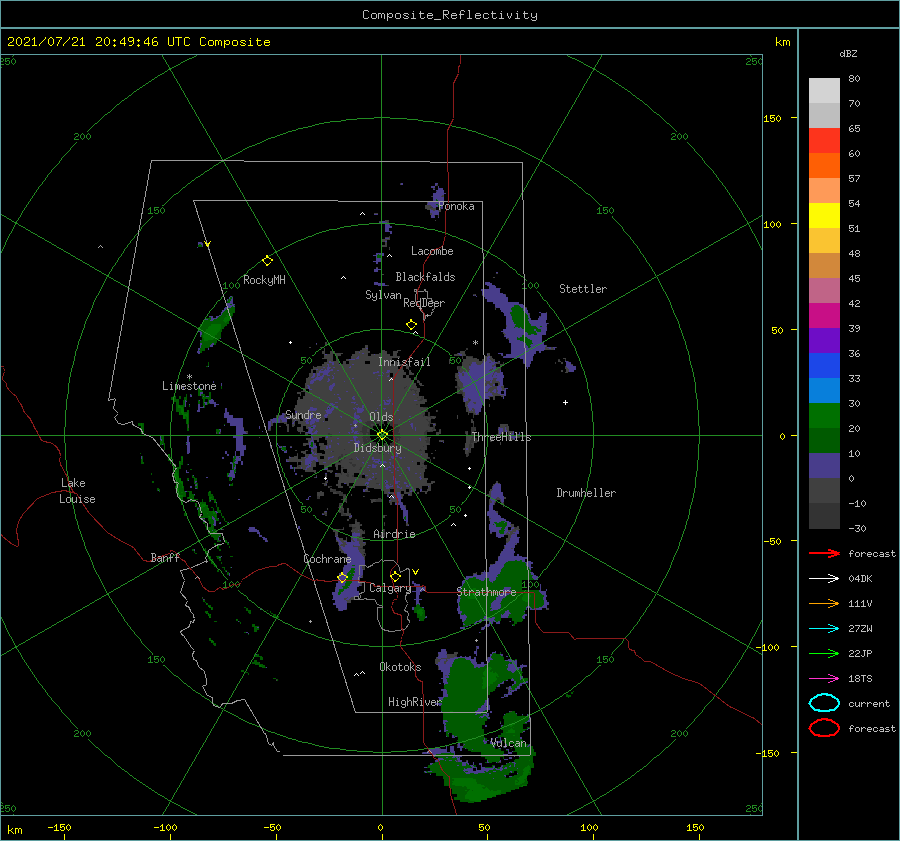Click the white asterisk marker above Limestone

[x=189, y=377]
